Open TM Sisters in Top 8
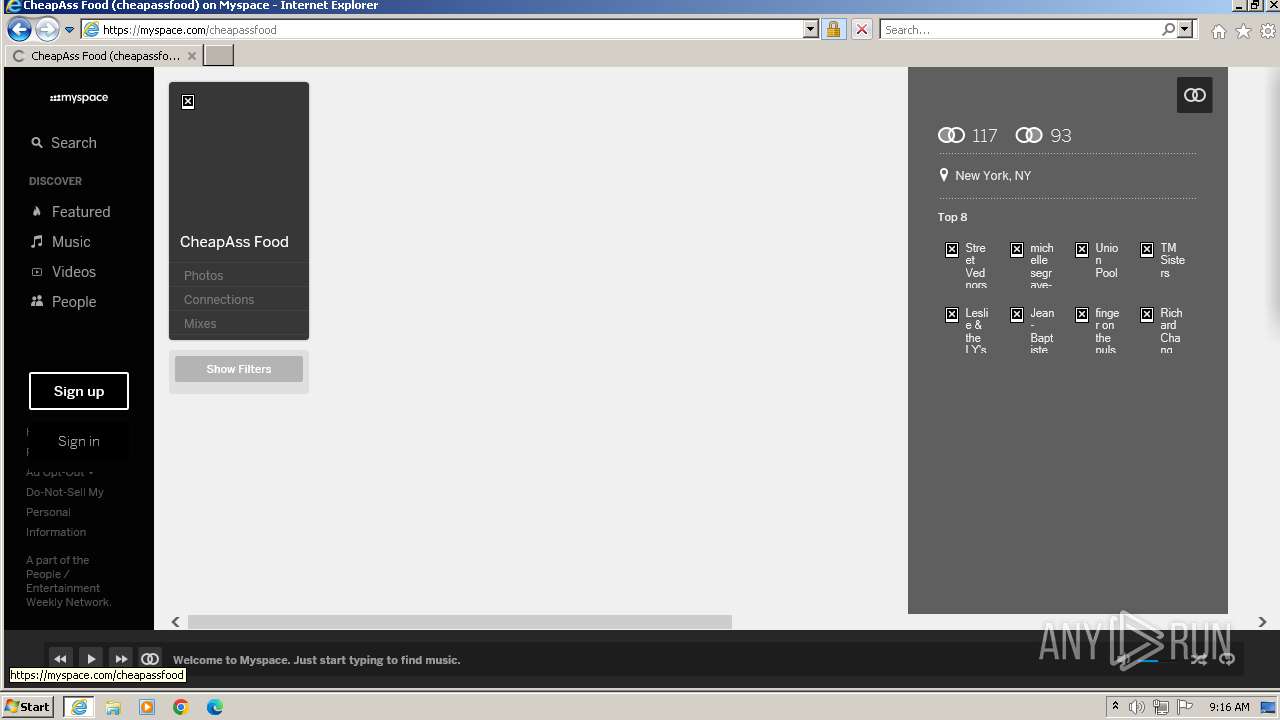Screen dimensions: 1280x720 pyautogui.click(x=1161, y=260)
